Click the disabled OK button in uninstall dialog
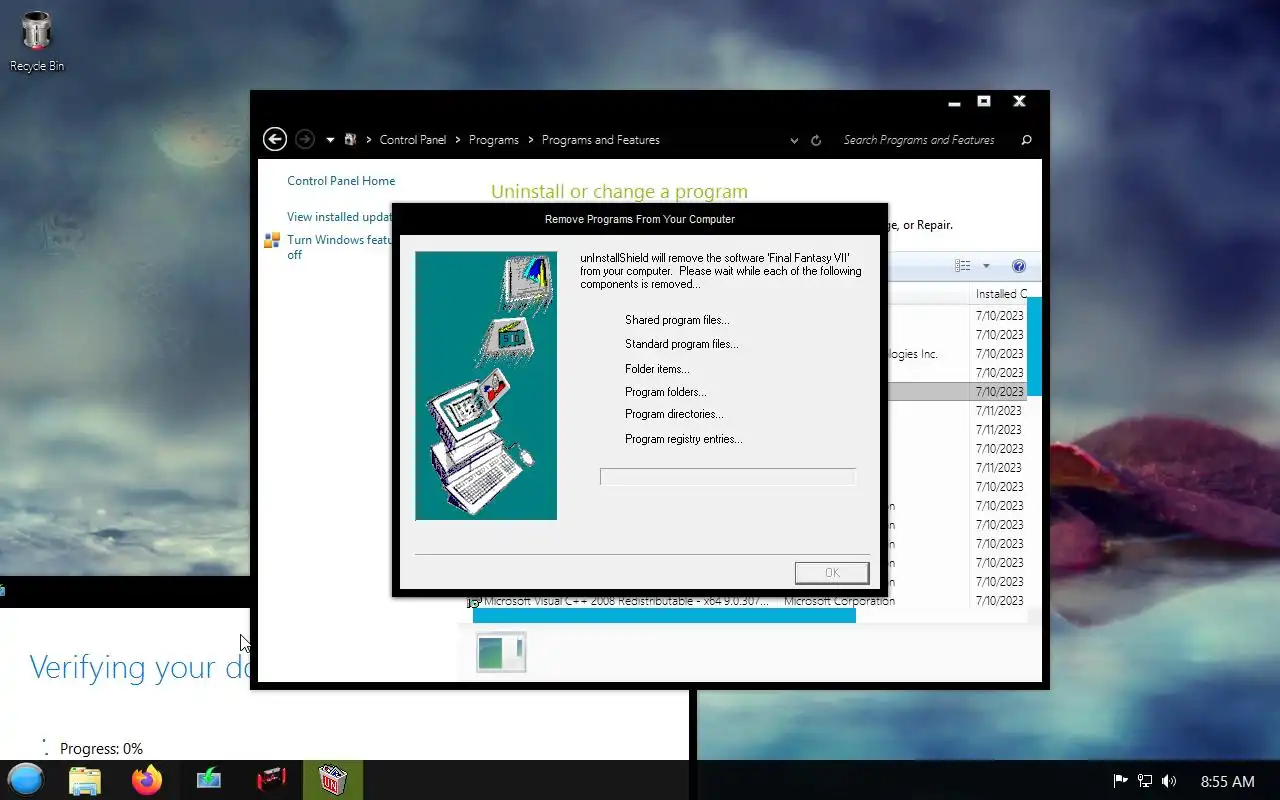 [x=832, y=573]
